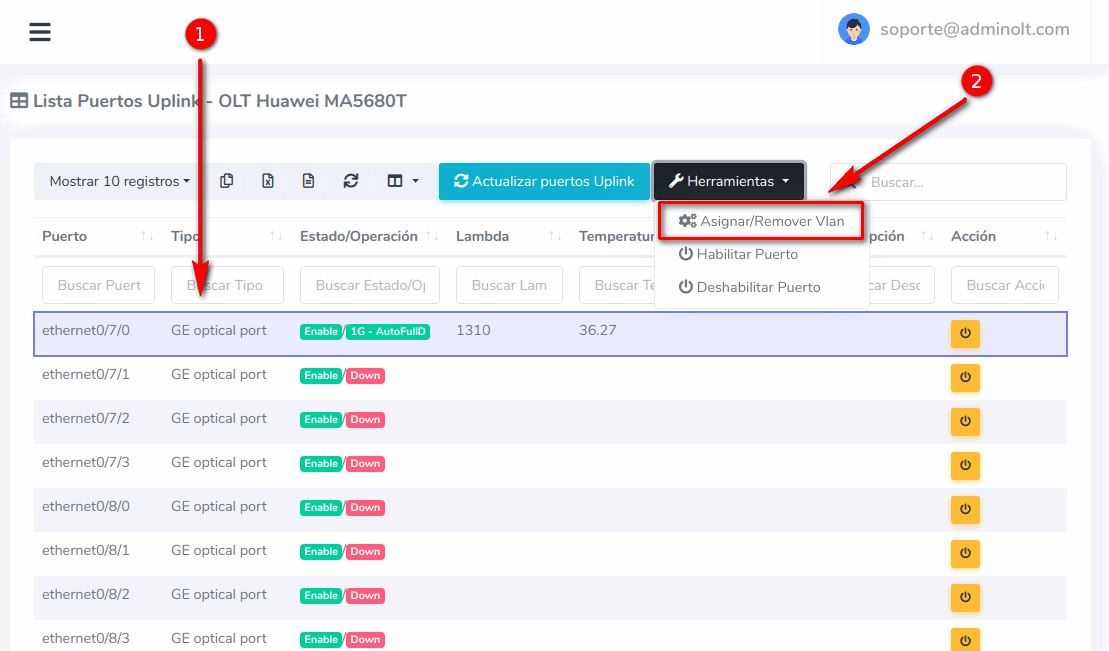Click the CSV file export icon
1109x651 pixels.
click(x=309, y=181)
